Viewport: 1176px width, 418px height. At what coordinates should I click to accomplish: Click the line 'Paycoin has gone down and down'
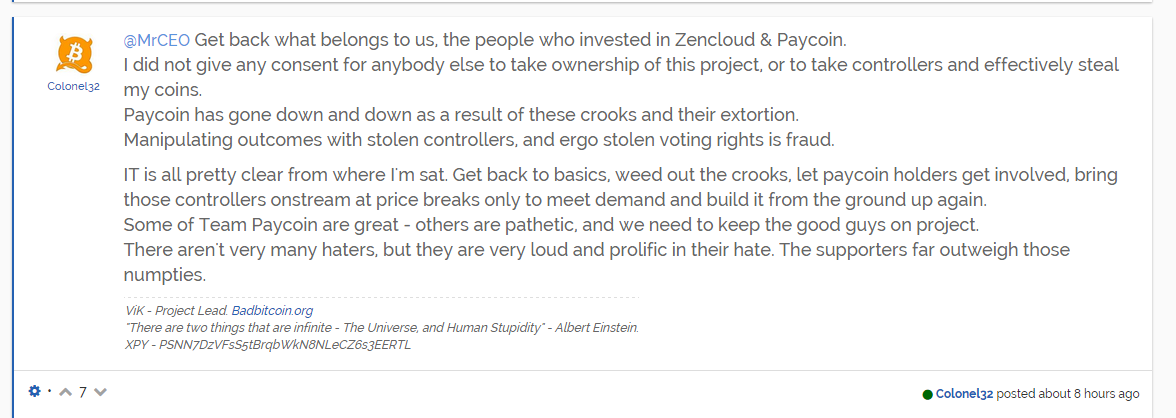[x=462, y=116]
